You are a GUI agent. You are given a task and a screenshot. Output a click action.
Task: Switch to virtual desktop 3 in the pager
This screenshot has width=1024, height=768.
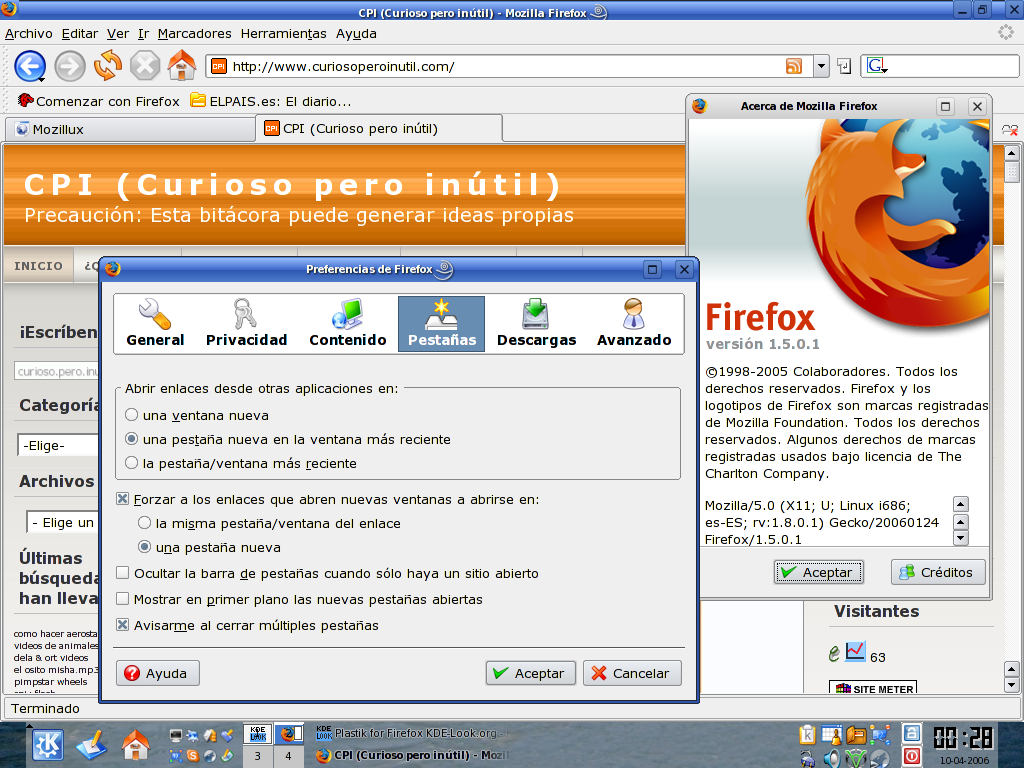[257, 756]
